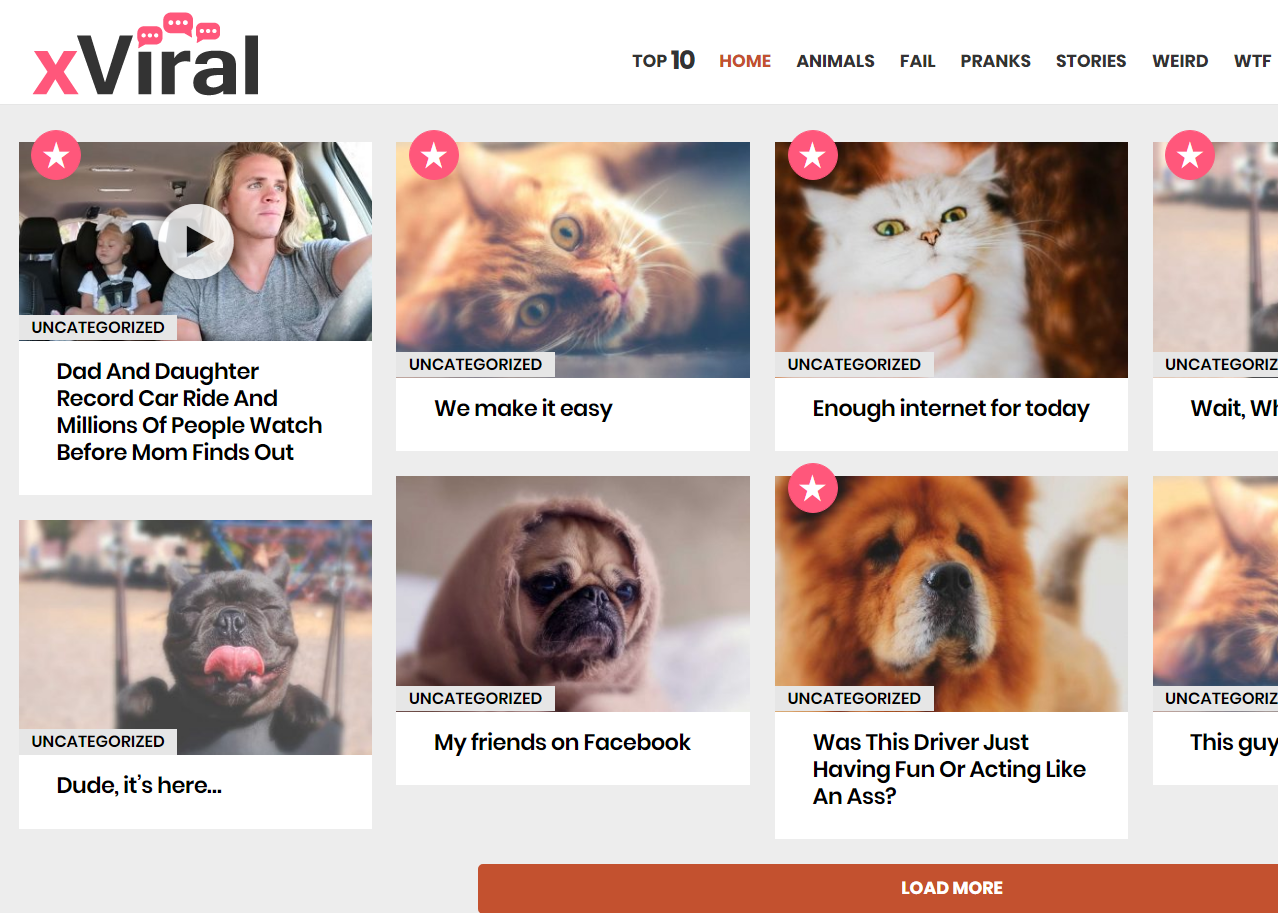Viewport: 1278px width, 913px height.
Task: Open the FAIL category
Action: click(x=917, y=61)
